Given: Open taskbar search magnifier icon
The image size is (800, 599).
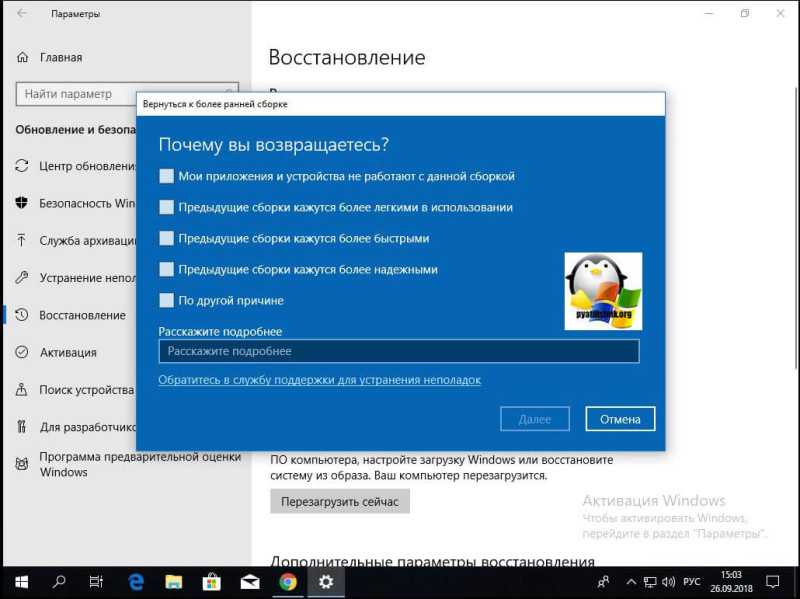Looking at the screenshot, I should [59, 582].
